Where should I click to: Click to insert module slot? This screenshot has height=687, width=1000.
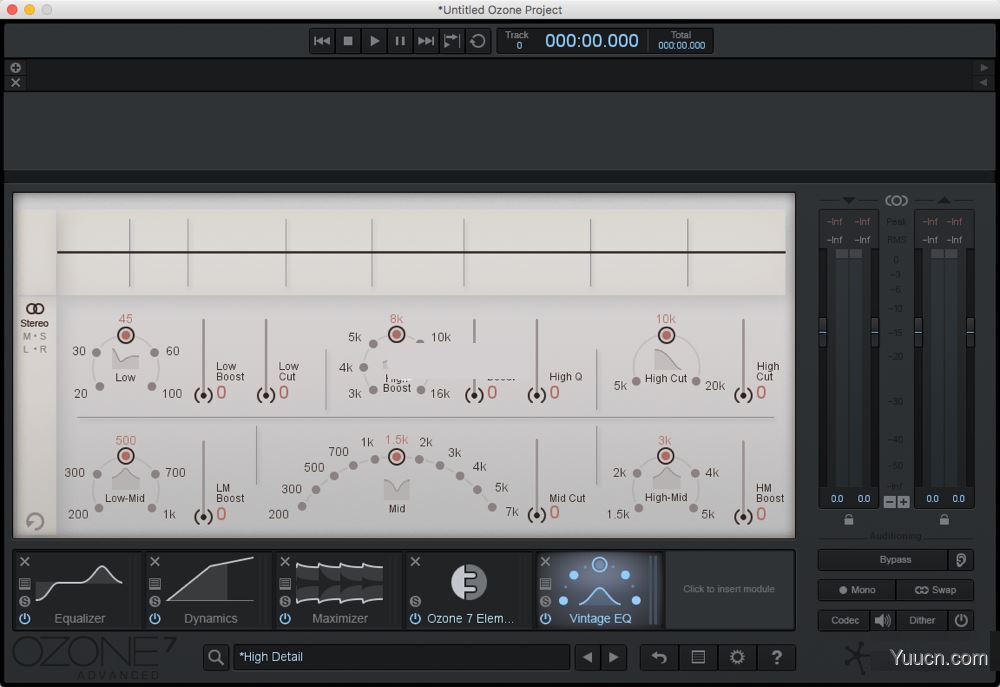(729, 589)
